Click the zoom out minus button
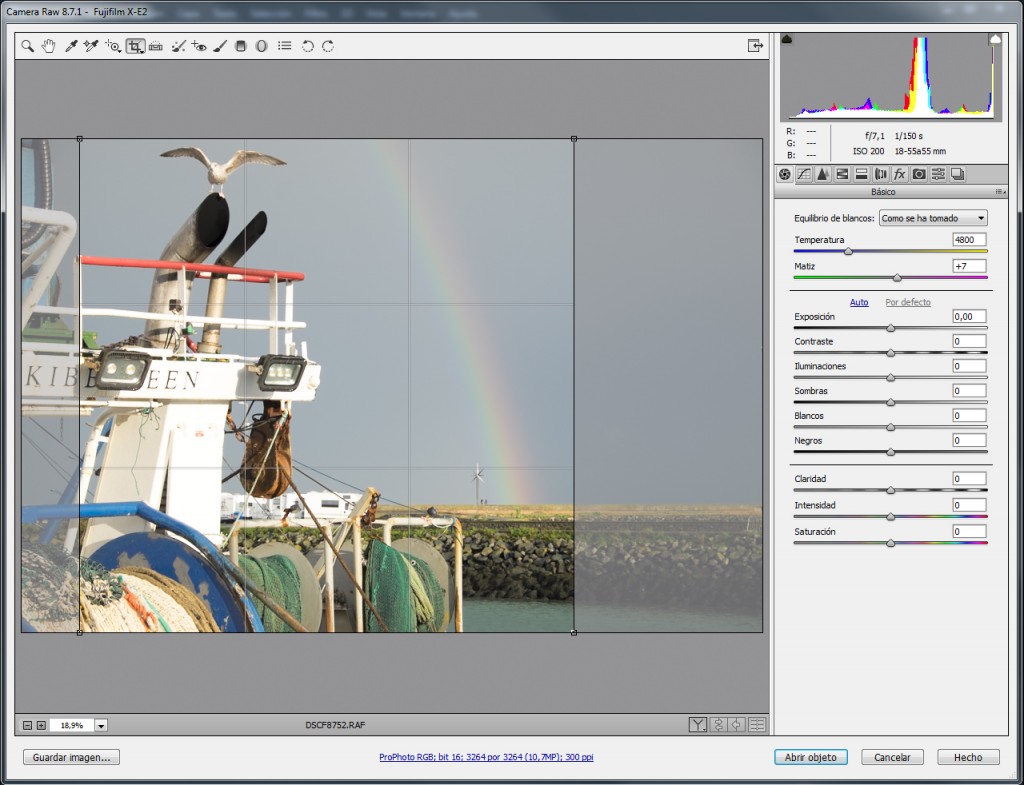The width and height of the screenshot is (1024, 785). 27,725
